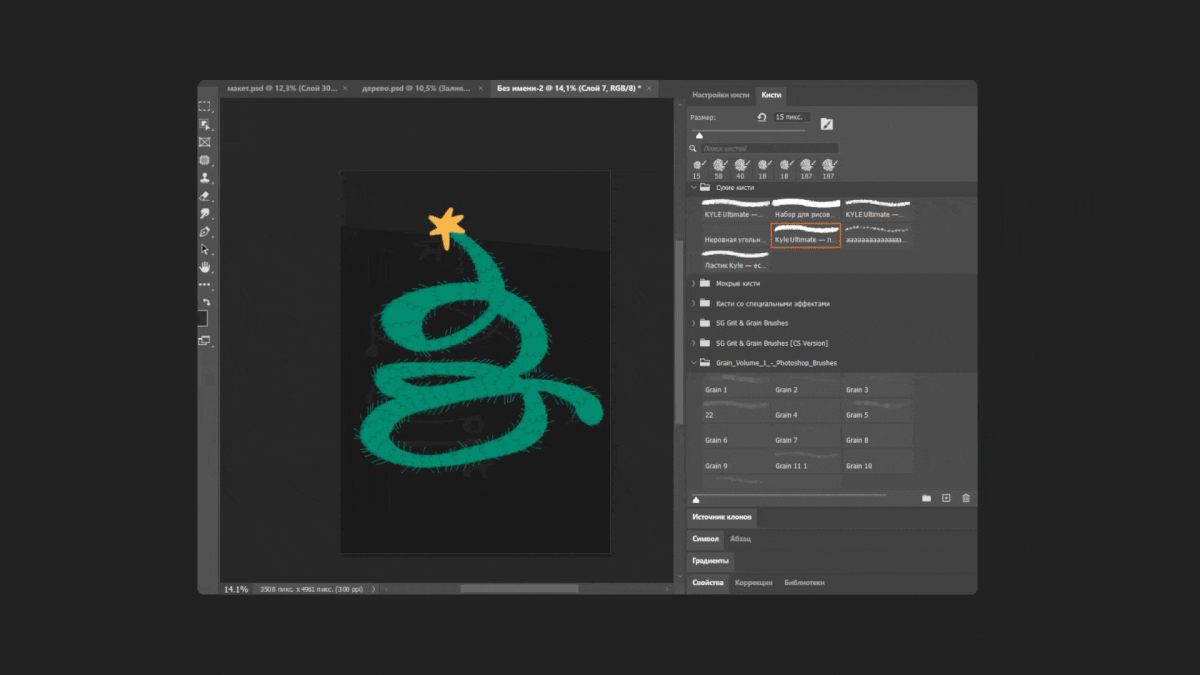
Task: Toggle the brush settings panel button
Action: point(826,124)
